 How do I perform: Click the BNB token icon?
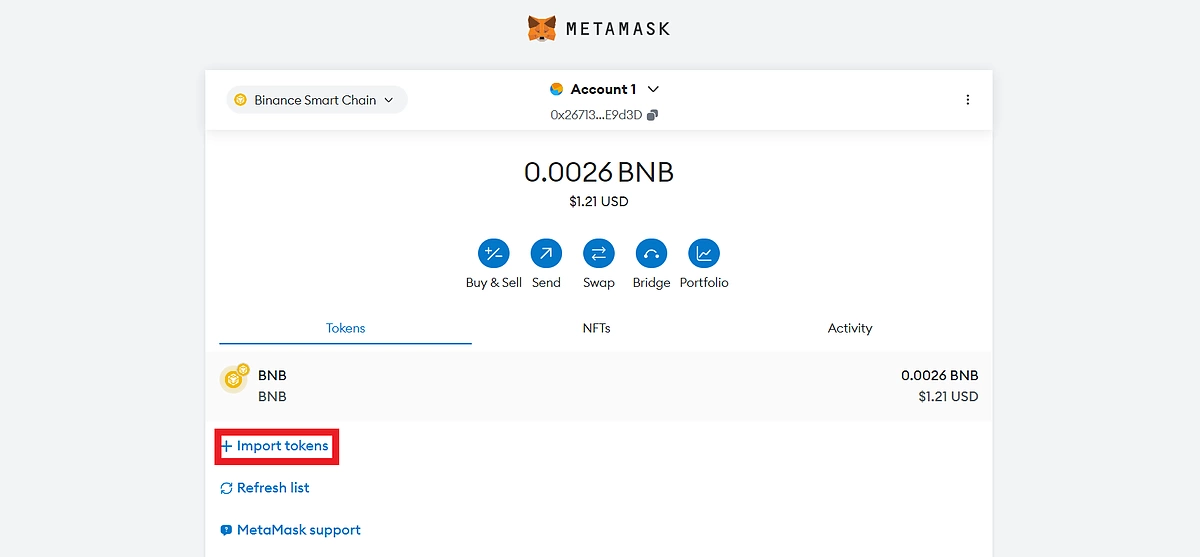pos(234,379)
